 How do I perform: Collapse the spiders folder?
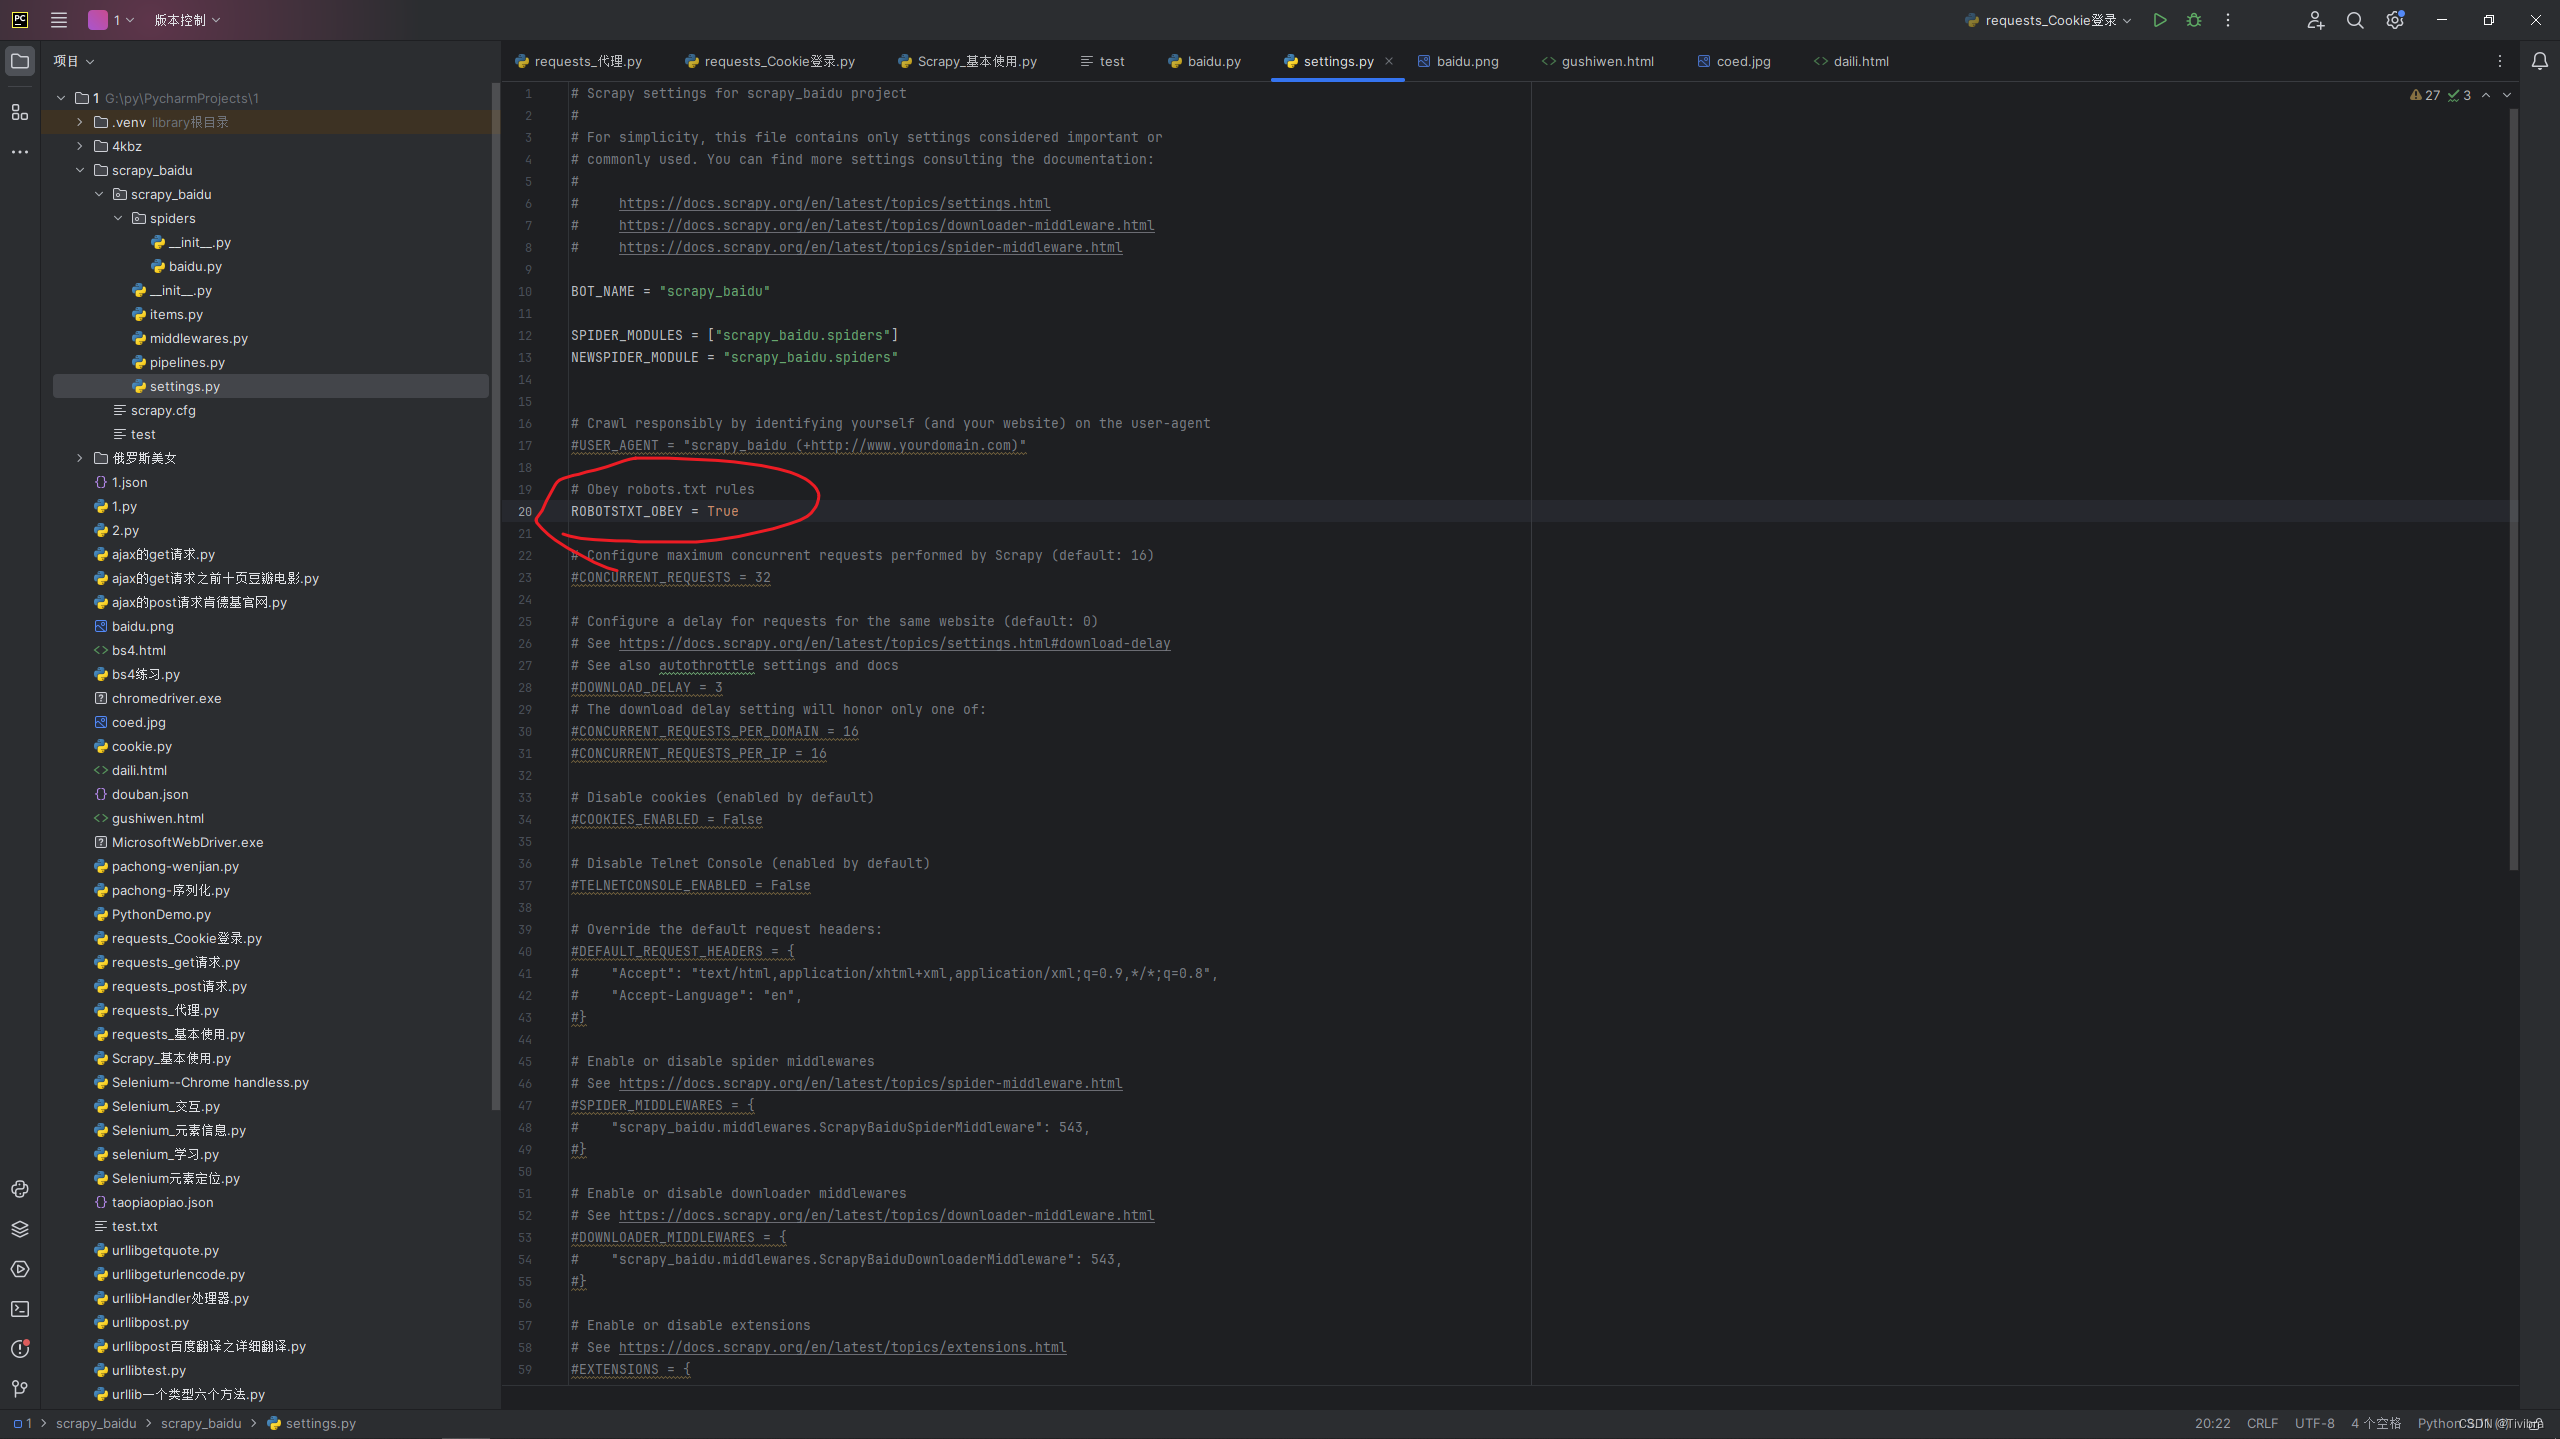[x=118, y=218]
